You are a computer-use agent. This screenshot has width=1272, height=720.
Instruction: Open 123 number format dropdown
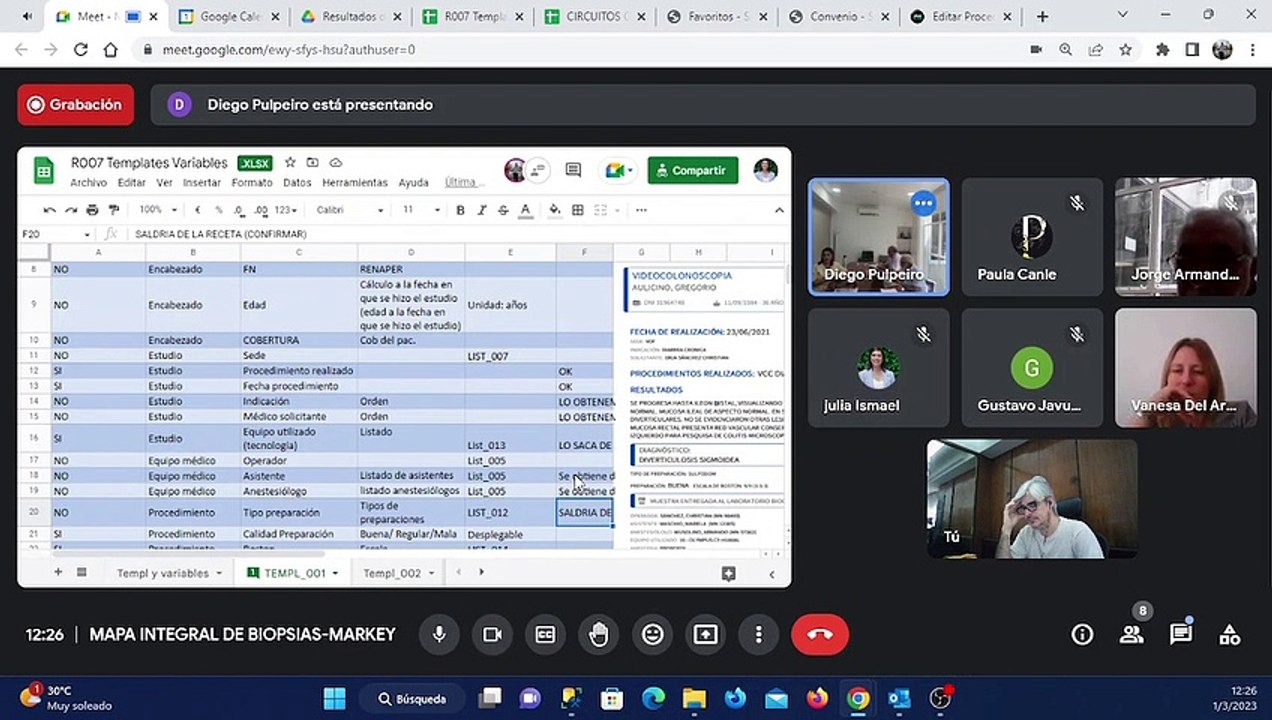coord(287,210)
